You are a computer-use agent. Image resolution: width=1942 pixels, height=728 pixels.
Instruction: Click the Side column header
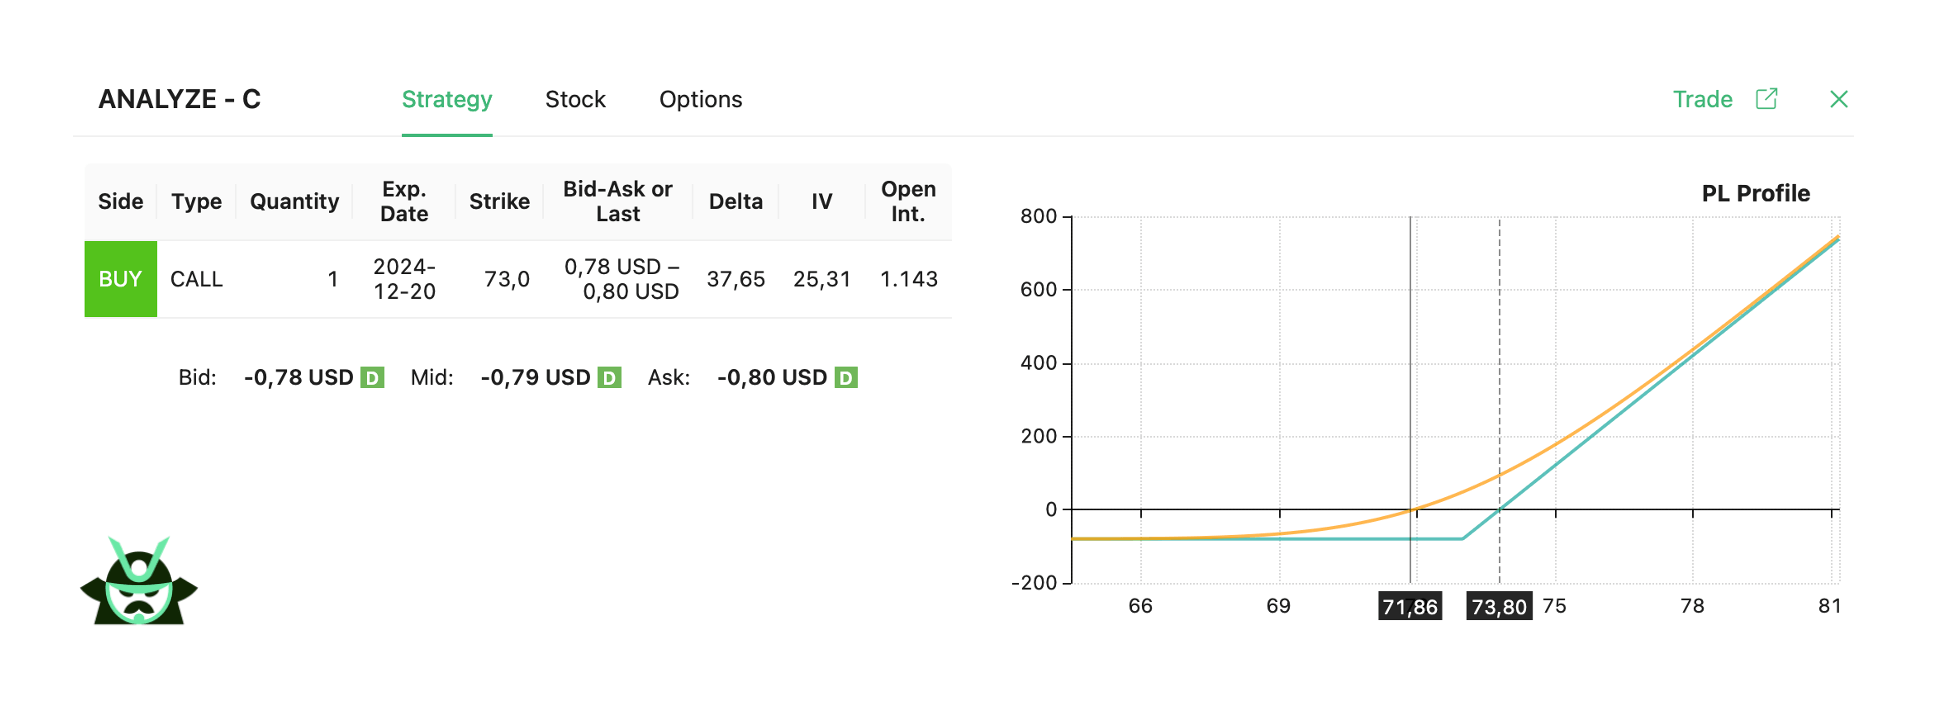[120, 201]
